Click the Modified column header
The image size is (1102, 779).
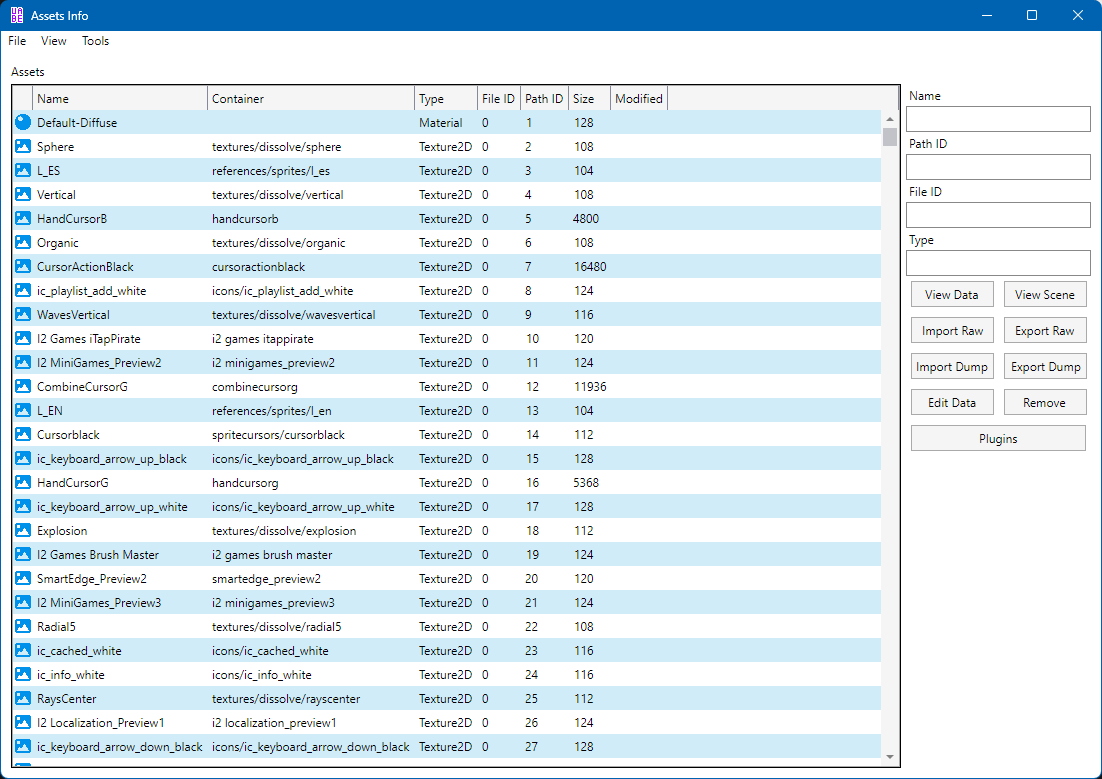click(639, 98)
